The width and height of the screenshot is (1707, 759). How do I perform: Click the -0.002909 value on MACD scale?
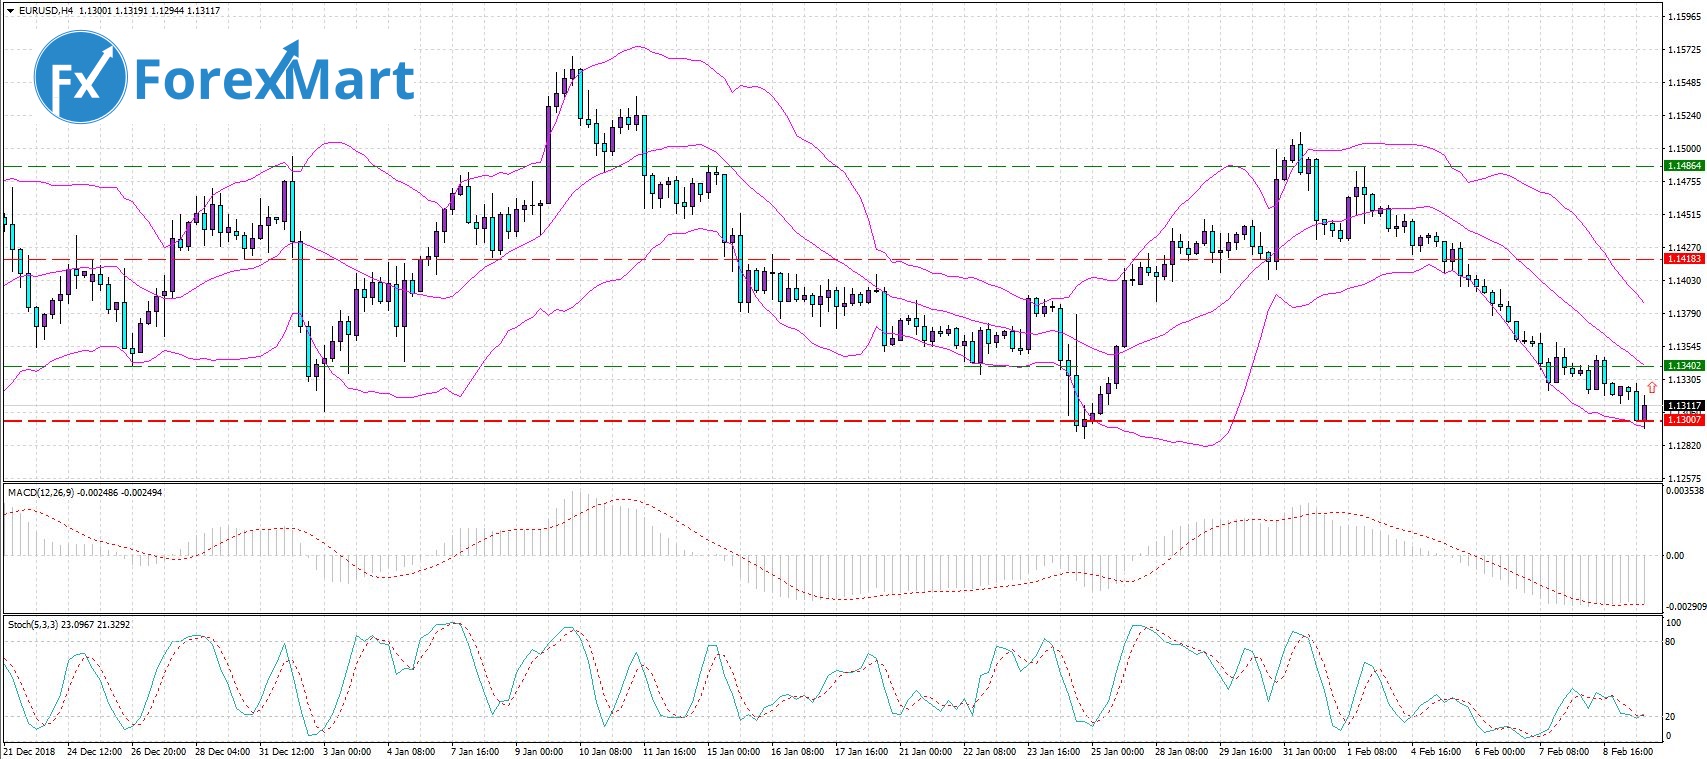click(1685, 607)
